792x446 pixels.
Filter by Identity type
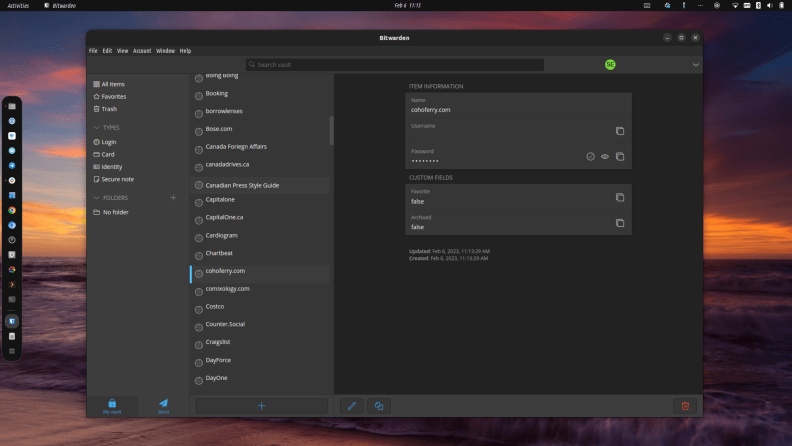tap(108, 167)
